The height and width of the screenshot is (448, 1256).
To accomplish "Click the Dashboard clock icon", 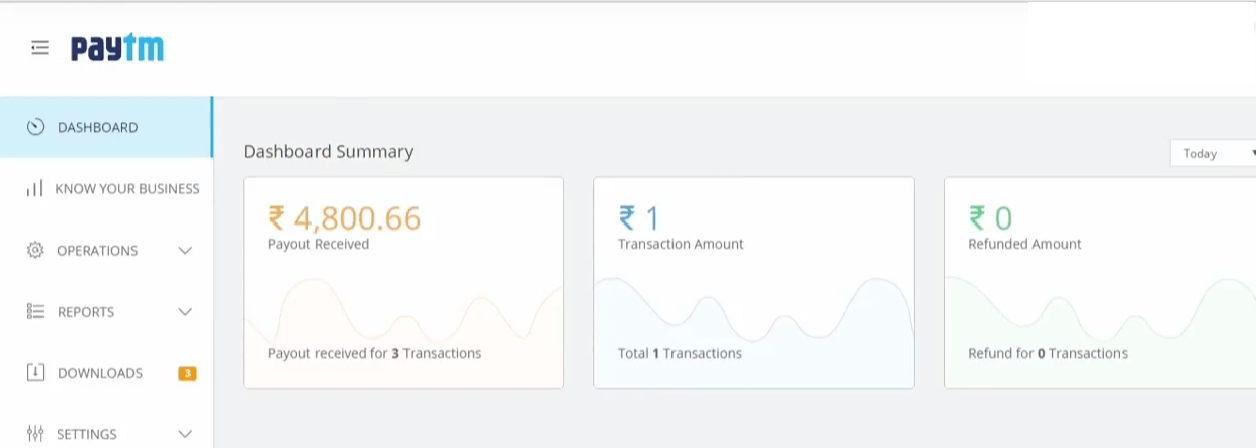I will pyautogui.click(x=35, y=127).
